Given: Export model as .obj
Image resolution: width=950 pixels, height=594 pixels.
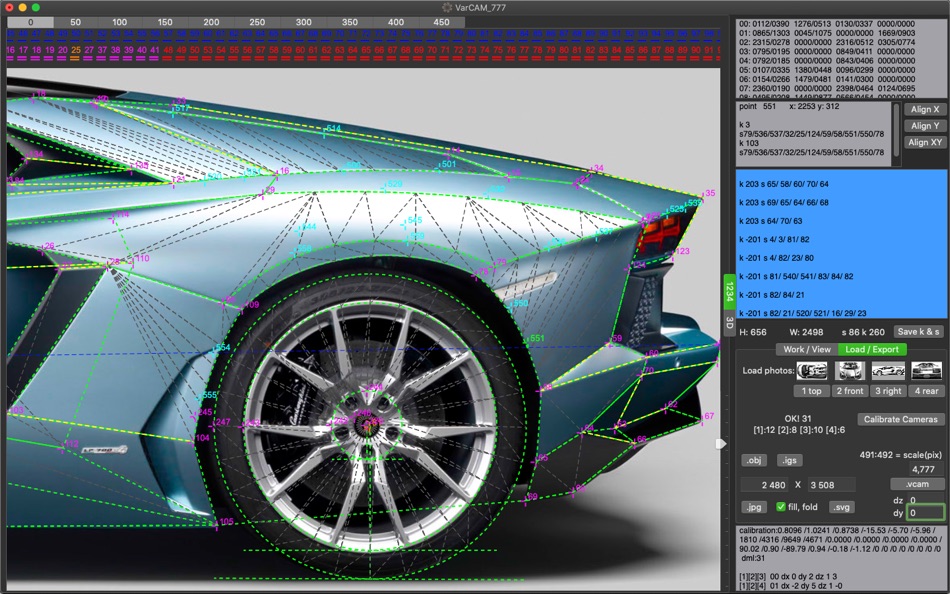Looking at the screenshot, I should point(754,461).
